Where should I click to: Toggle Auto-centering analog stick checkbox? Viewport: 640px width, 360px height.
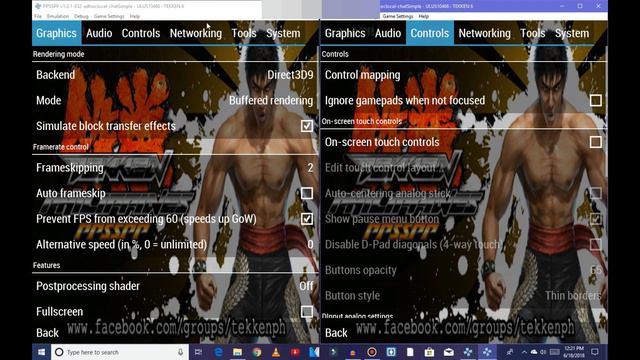click(x=596, y=193)
